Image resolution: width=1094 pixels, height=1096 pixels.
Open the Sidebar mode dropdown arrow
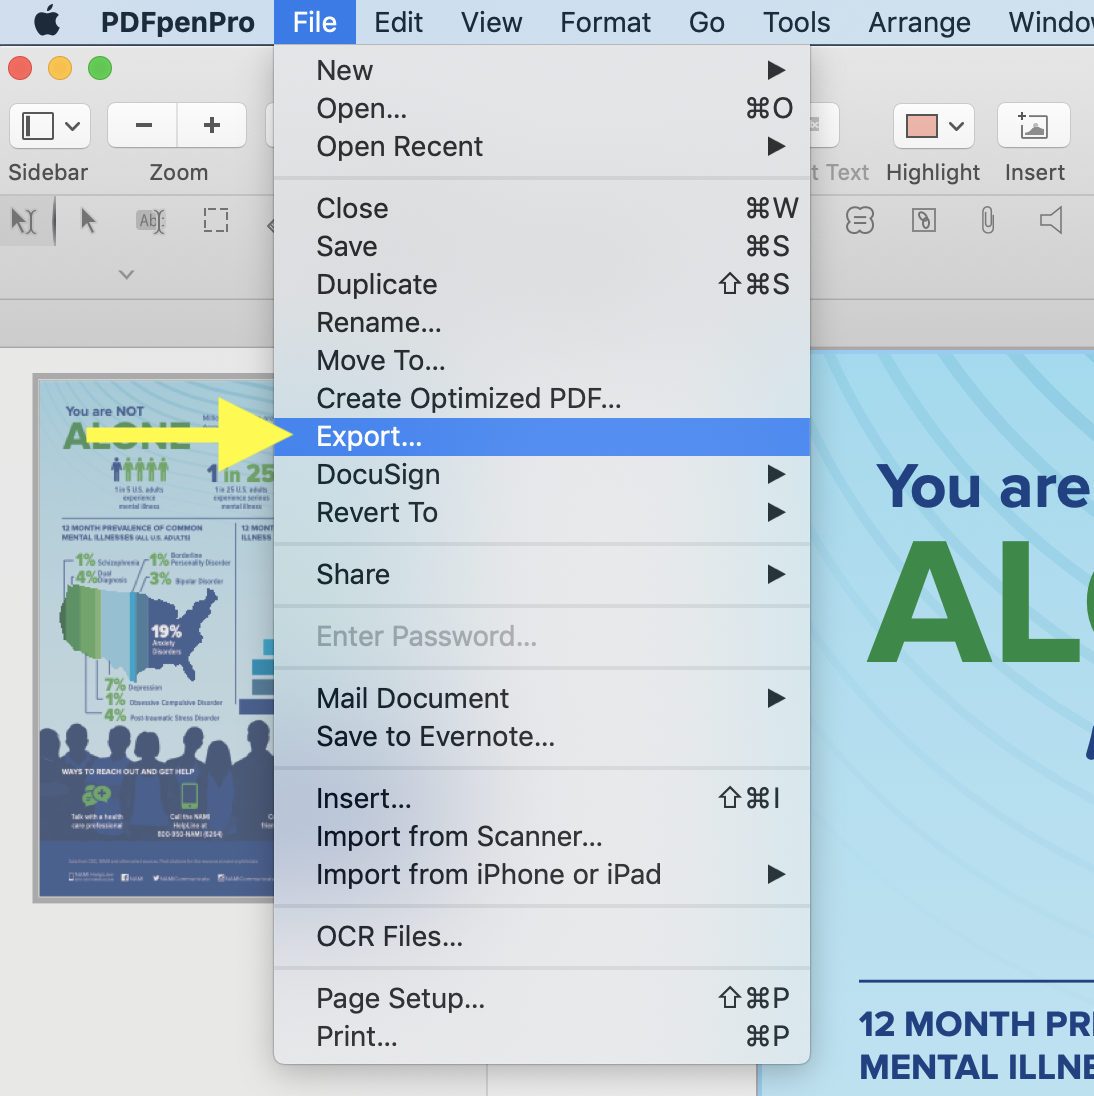pyautogui.click(x=73, y=127)
